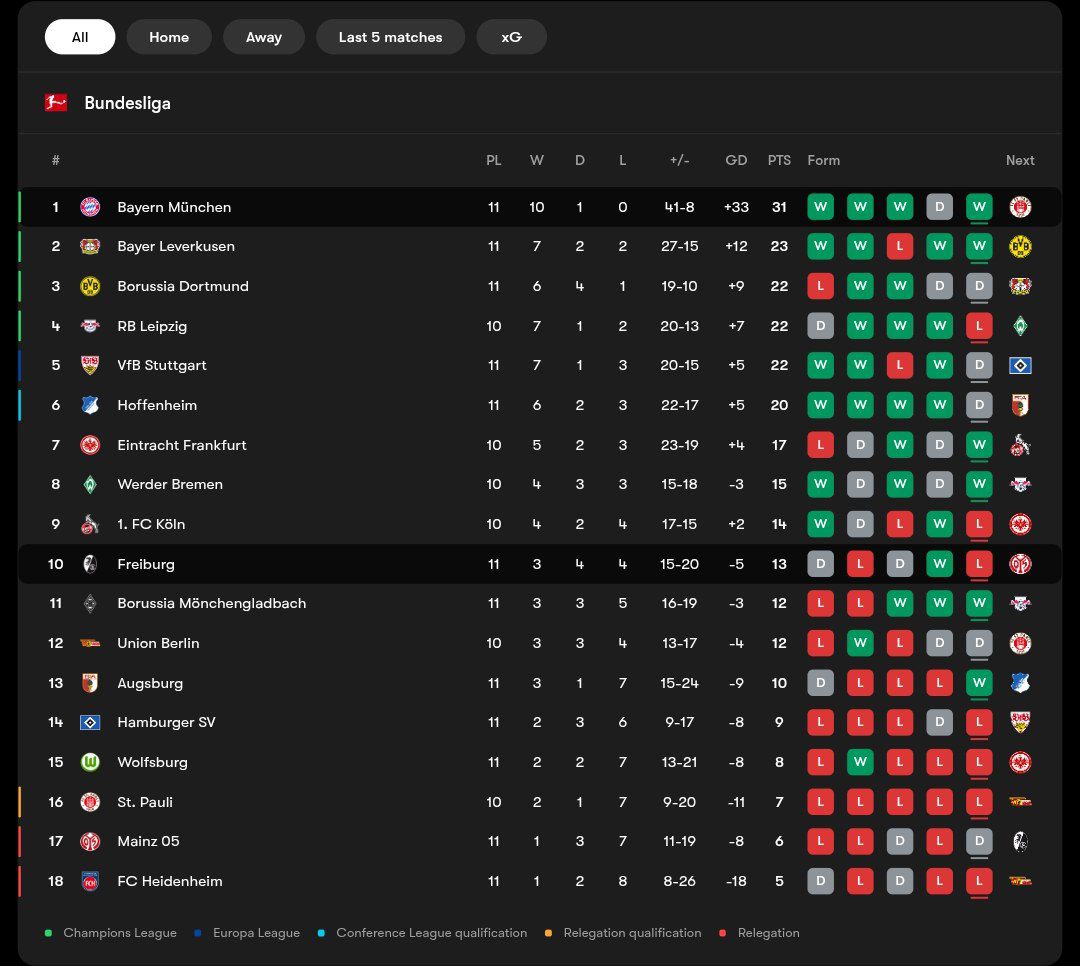Click the Bundesliga league logo icon
The height and width of the screenshot is (966, 1080).
click(x=56, y=102)
